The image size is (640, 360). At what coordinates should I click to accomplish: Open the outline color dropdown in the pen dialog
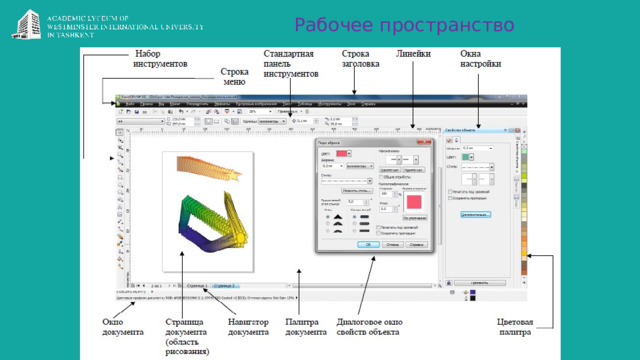349,153
